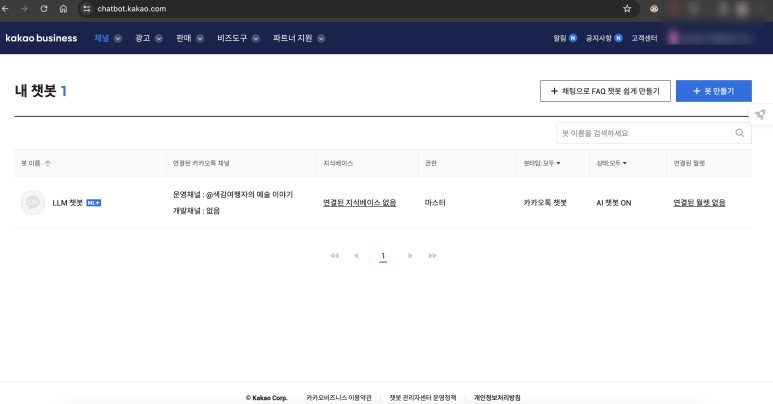
Task: Select the 개발채널 : 없음 text
Action: 196,211
